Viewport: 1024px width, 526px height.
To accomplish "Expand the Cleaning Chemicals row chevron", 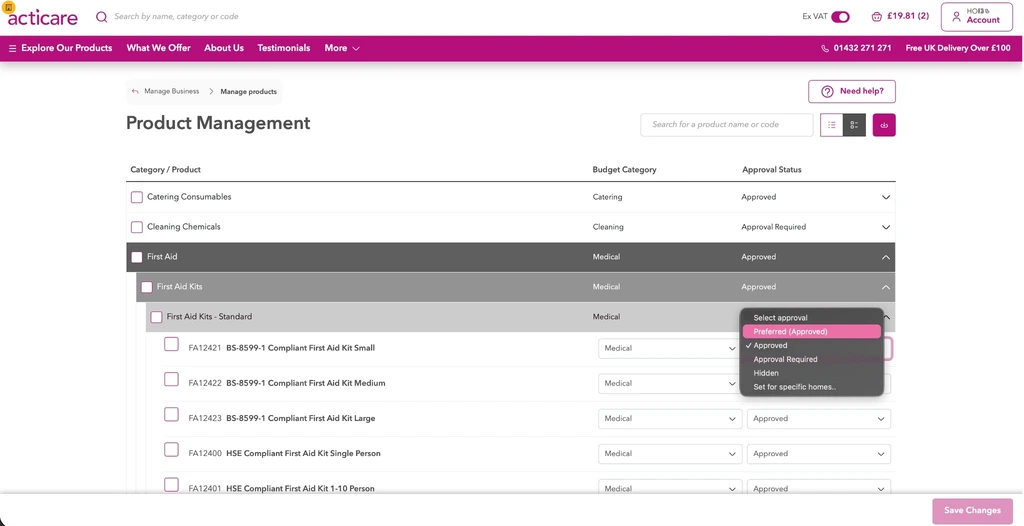I will (x=886, y=227).
